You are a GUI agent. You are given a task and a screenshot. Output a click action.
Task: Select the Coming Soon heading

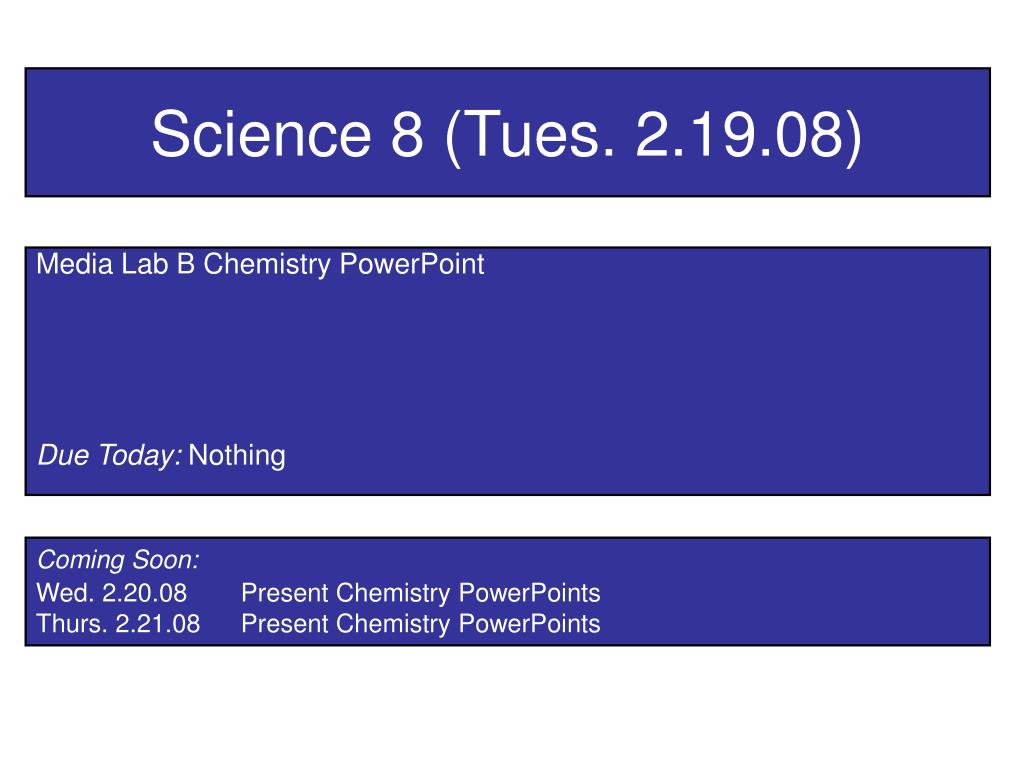118,560
